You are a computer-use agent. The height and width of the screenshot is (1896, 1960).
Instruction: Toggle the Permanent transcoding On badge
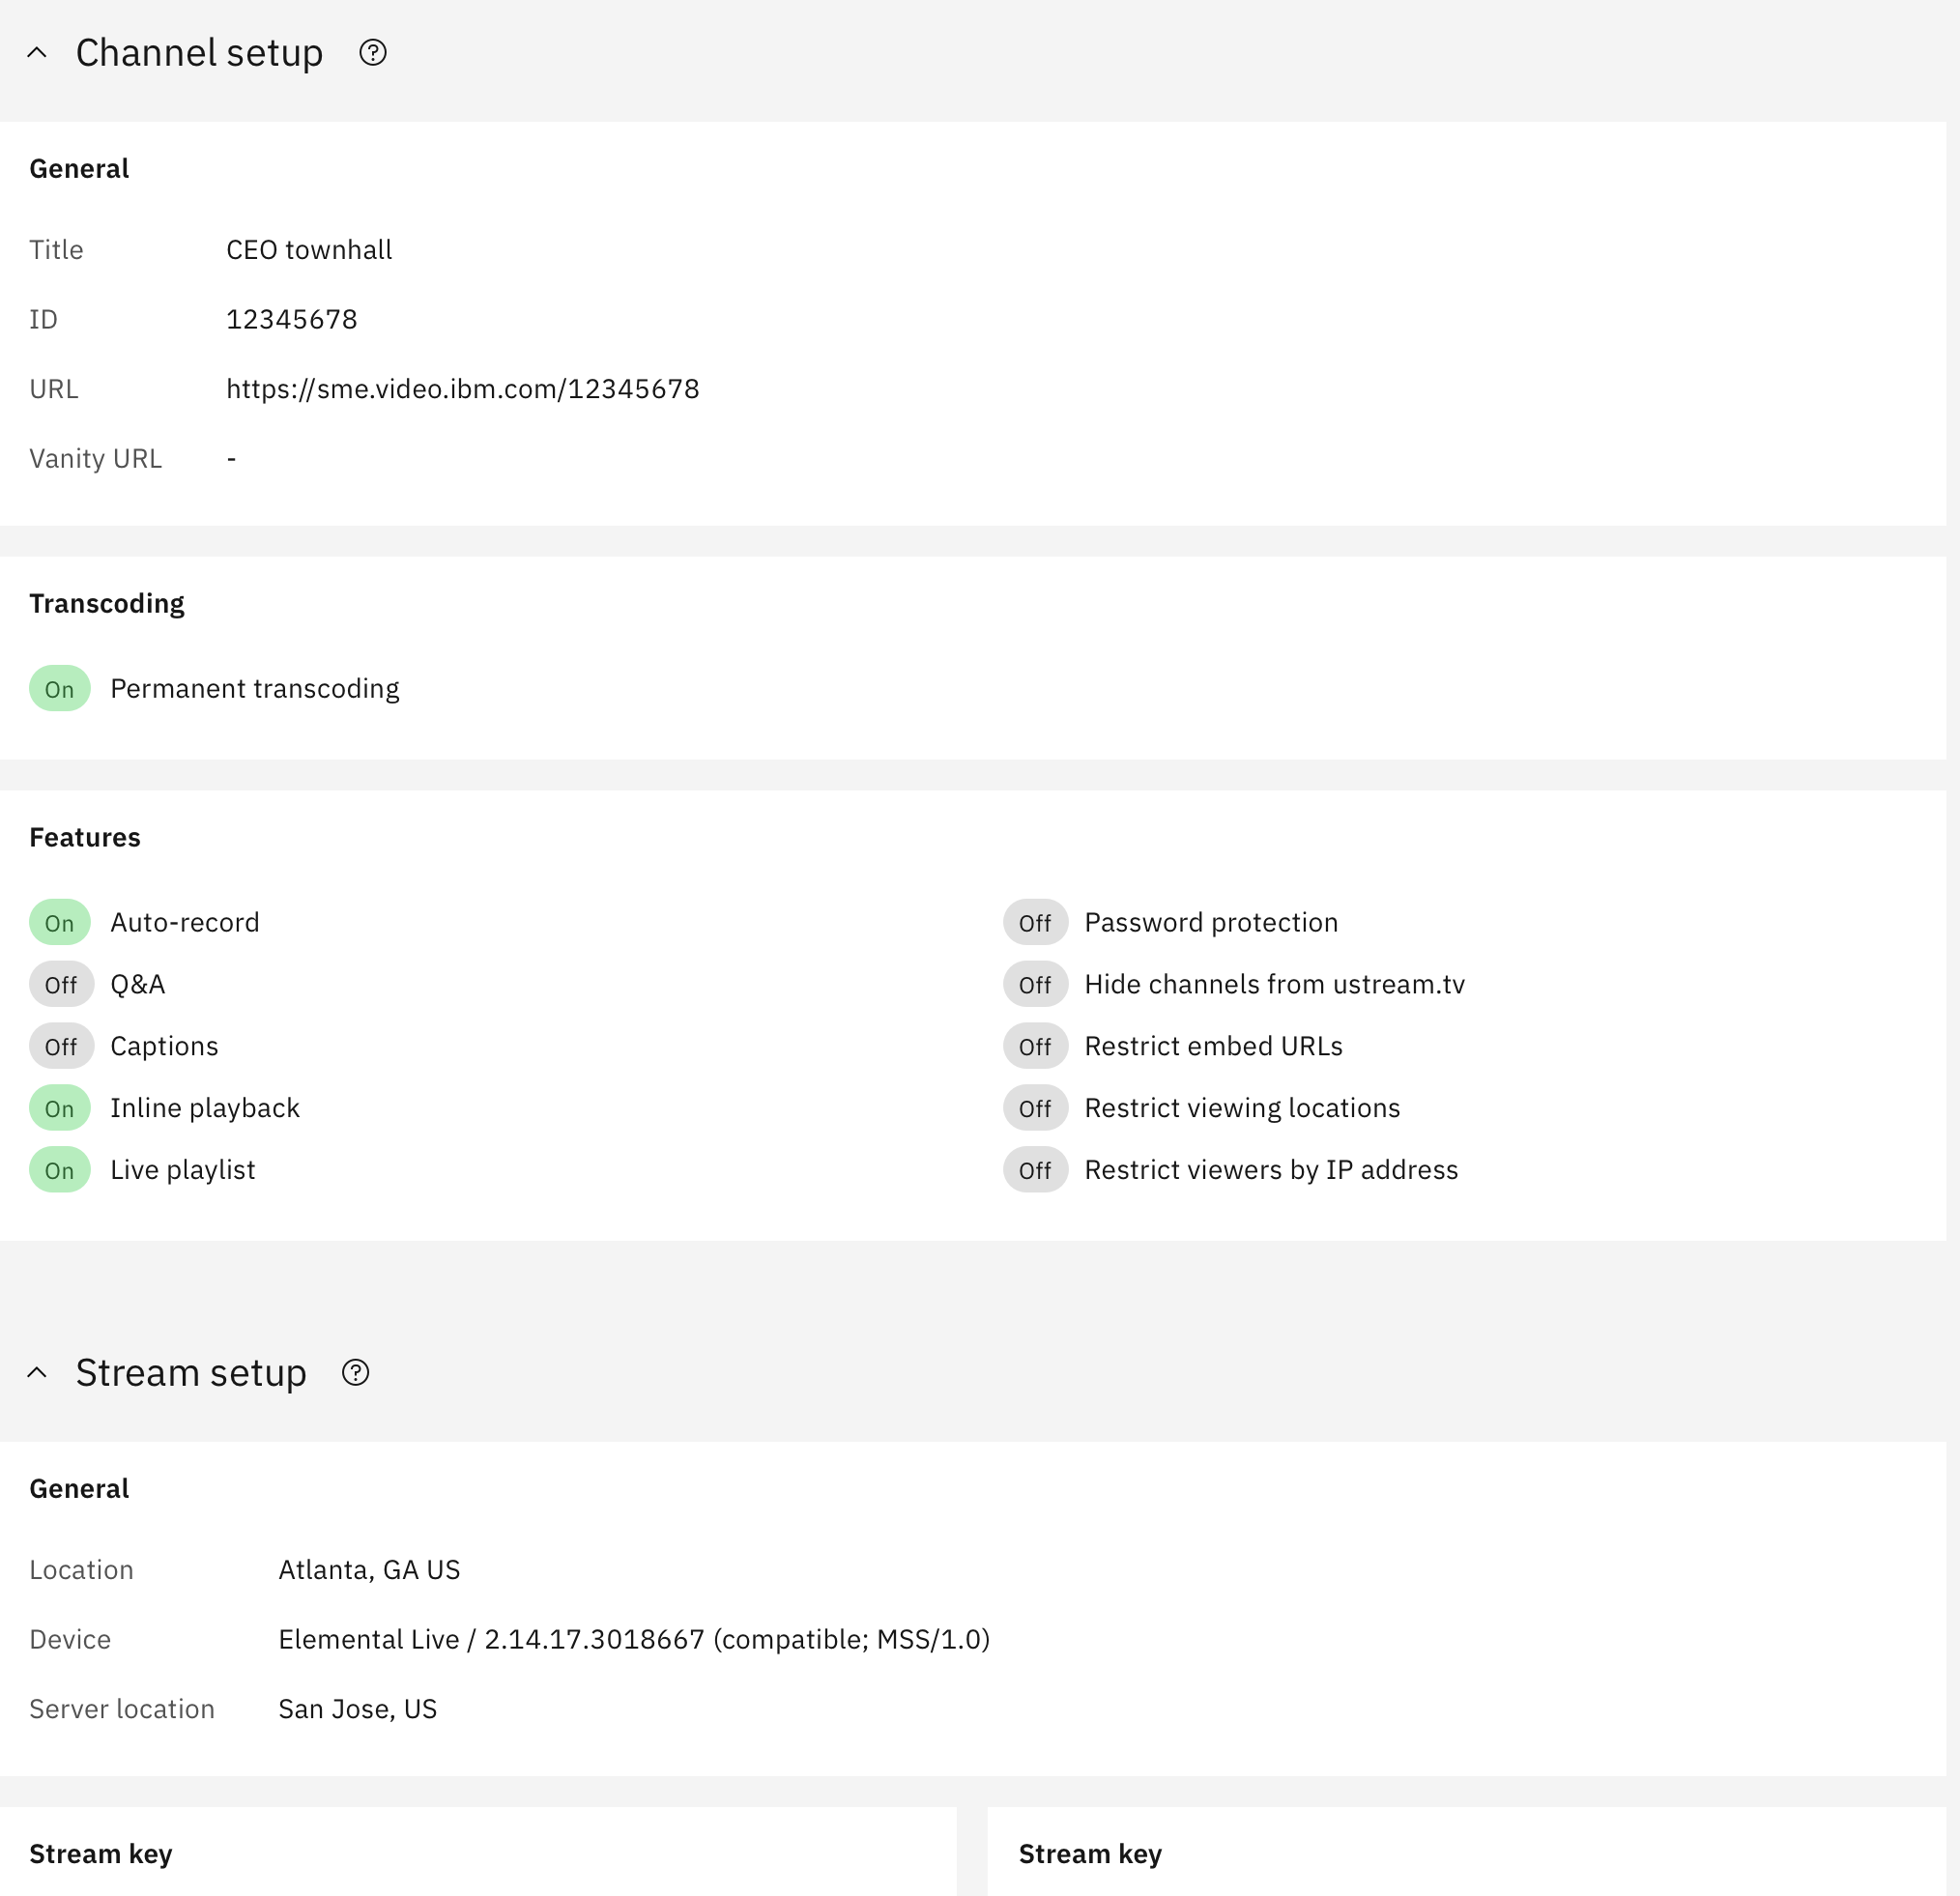tap(60, 689)
